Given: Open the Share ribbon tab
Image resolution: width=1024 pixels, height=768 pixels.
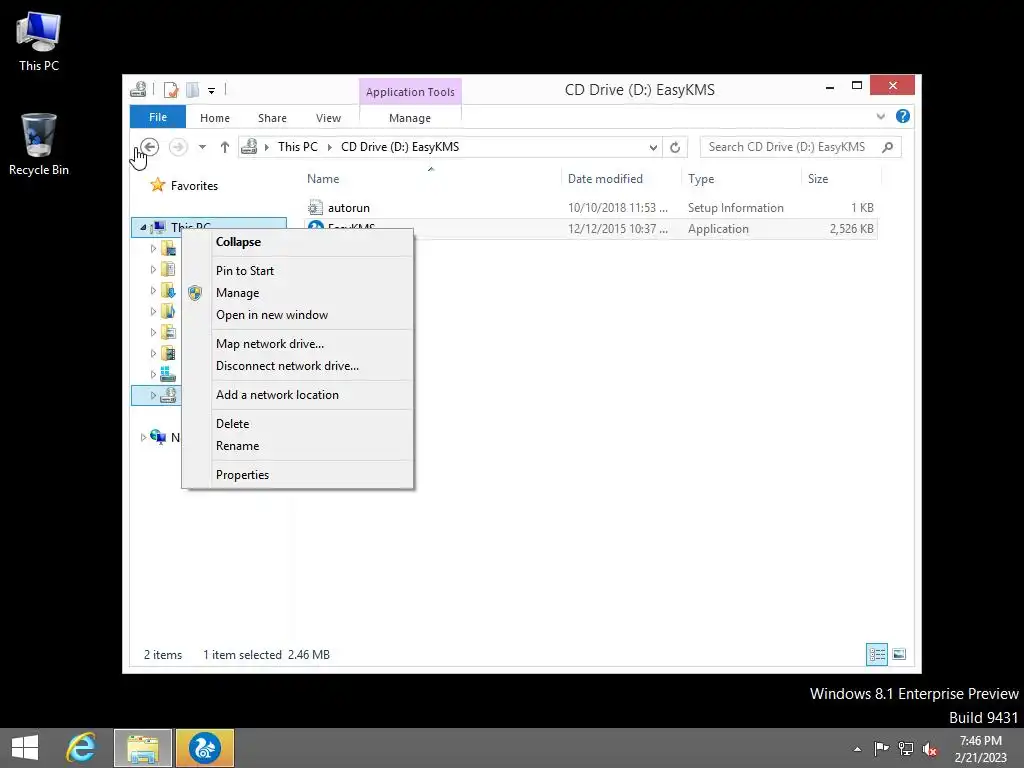Looking at the screenshot, I should click(x=272, y=118).
